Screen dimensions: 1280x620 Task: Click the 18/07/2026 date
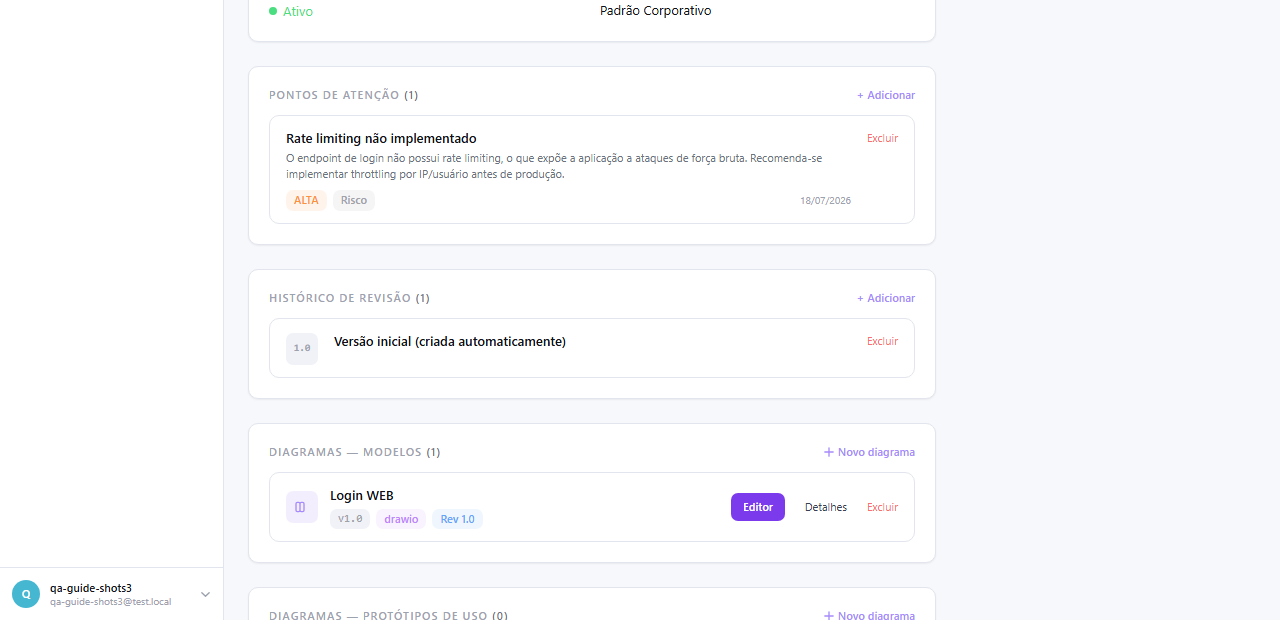[x=825, y=200]
